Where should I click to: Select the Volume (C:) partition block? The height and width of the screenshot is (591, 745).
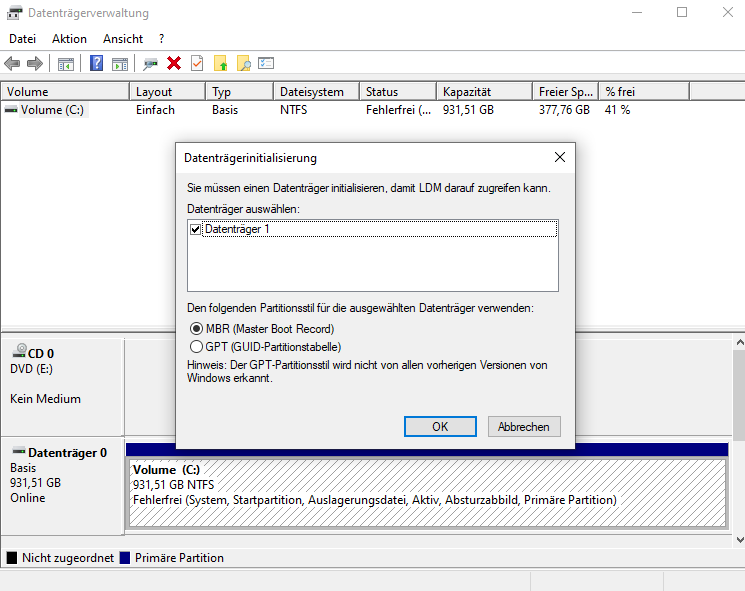click(x=427, y=493)
